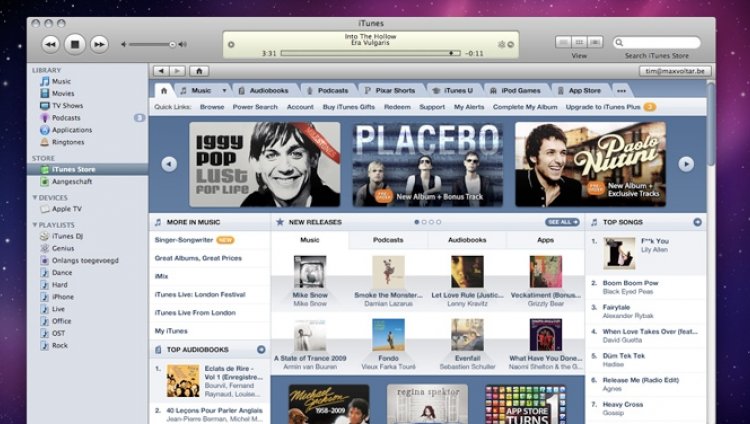Screen dimensions: 750x424
Task: Show the previous featured banner
Action: point(169,164)
